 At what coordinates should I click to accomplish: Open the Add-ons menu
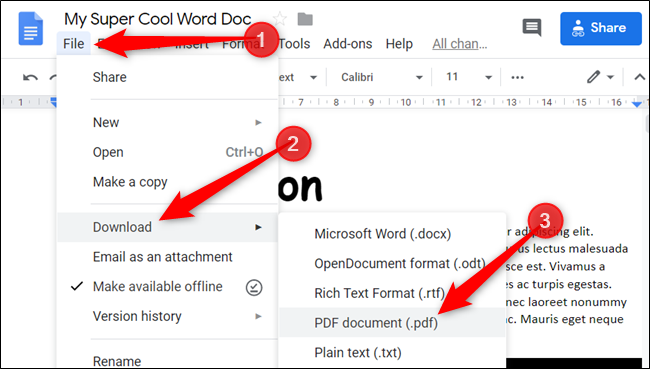347,44
